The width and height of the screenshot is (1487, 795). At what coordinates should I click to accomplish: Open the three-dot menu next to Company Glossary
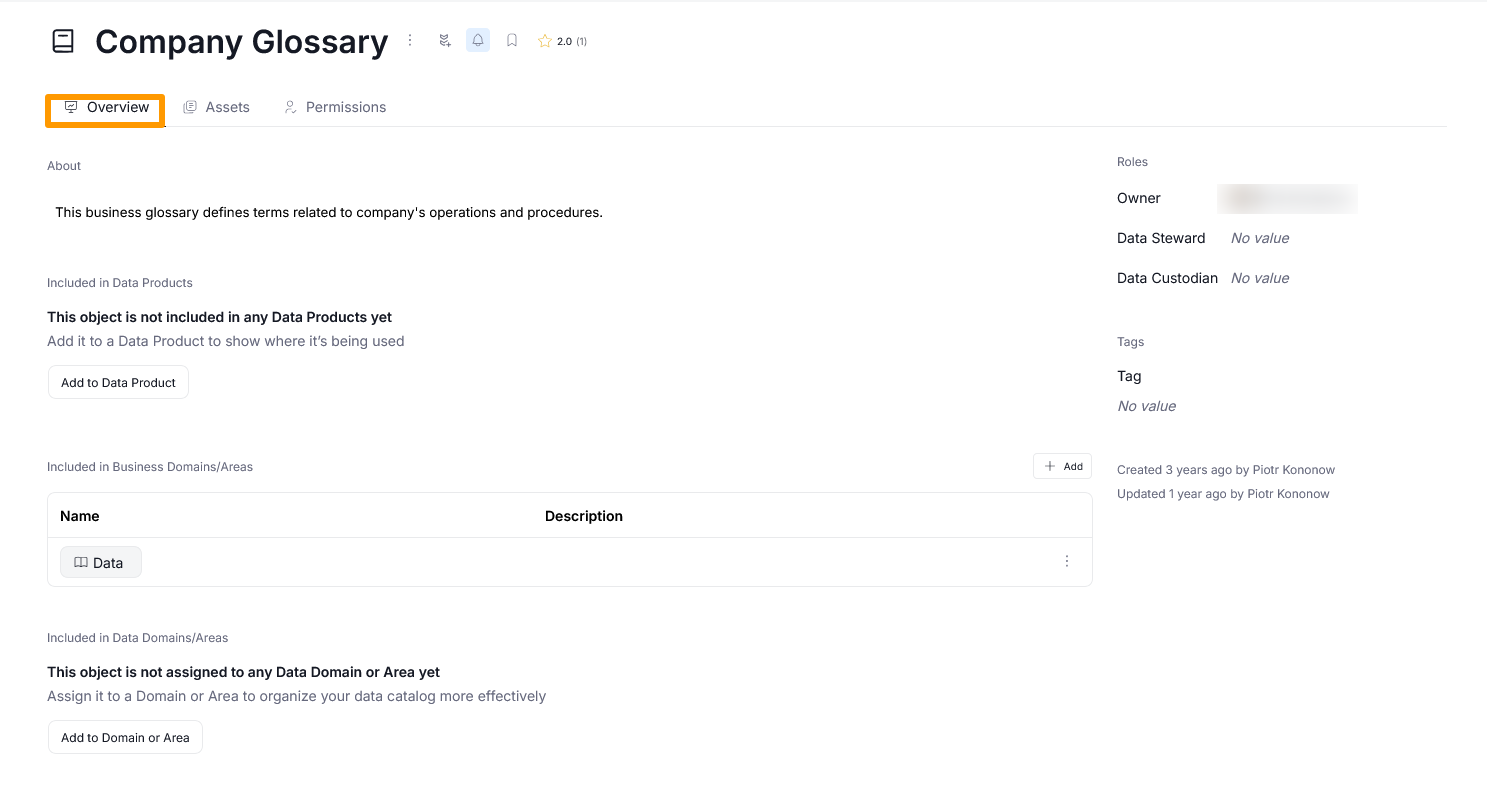click(410, 41)
